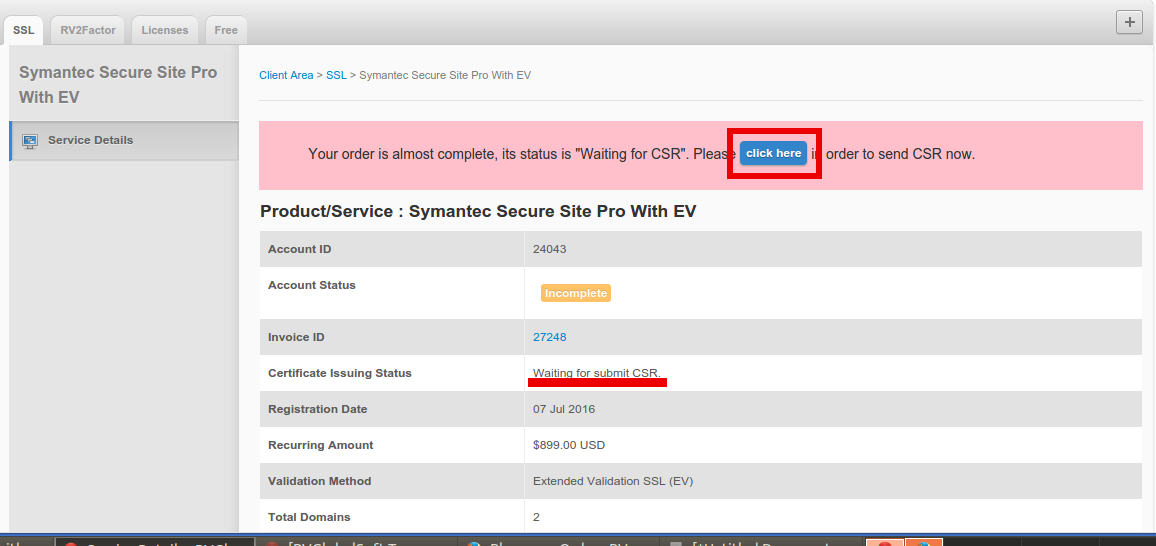This screenshot has width=1156, height=546.
Task: Click the 'Extended Validation SSL (EV)' value
Action: pyautogui.click(x=612, y=481)
